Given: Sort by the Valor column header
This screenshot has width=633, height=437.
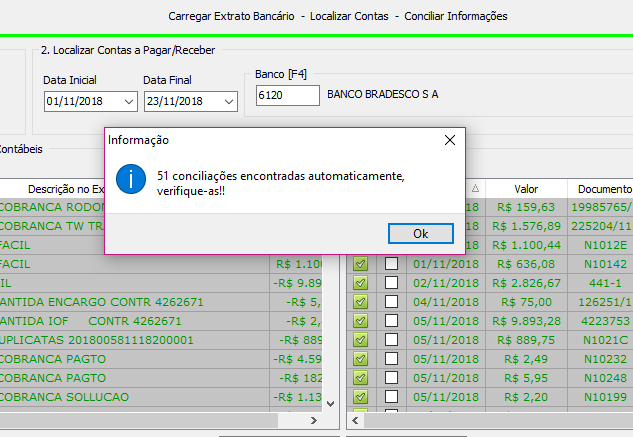Looking at the screenshot, I should coord(526,189).
